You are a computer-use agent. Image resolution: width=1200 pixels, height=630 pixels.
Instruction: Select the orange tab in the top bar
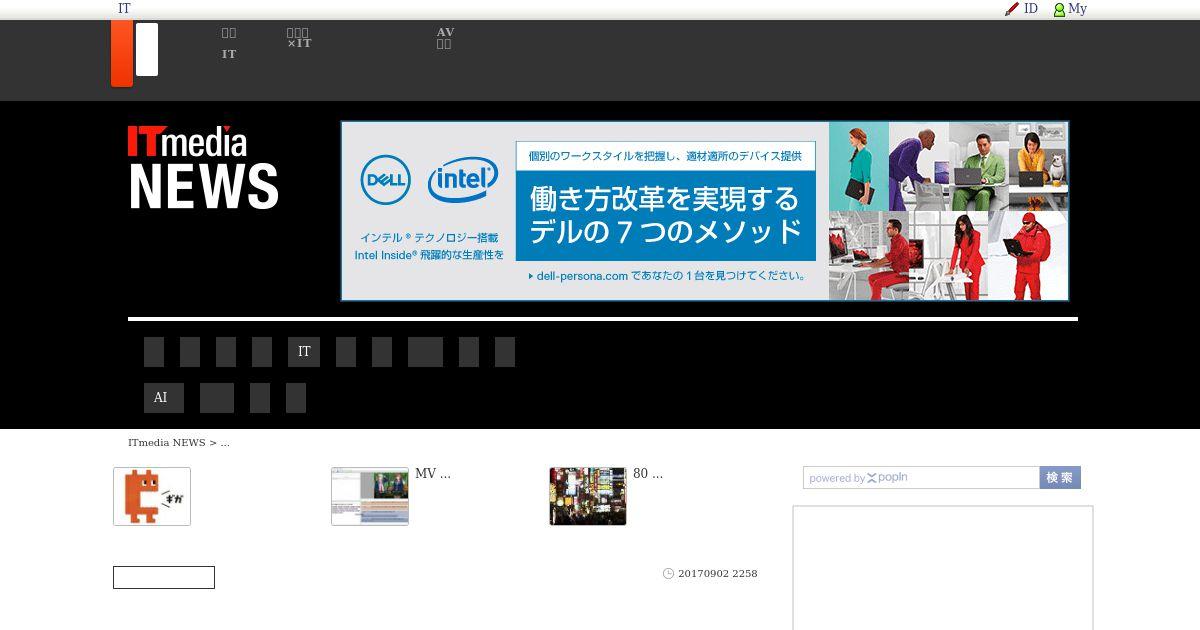pos(122,54)
